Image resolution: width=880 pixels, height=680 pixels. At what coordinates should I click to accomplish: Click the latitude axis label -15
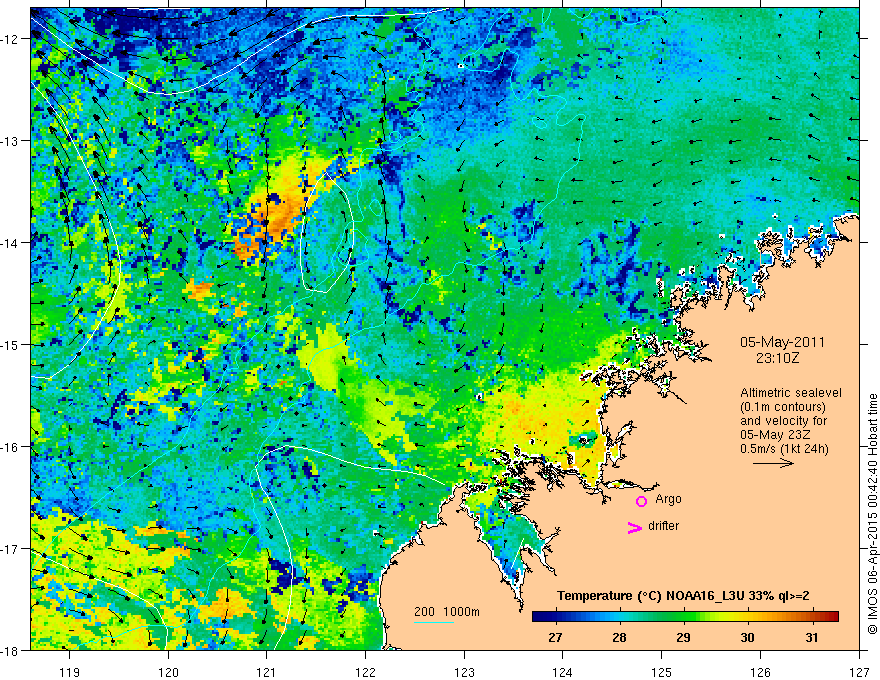[x=10, y=345]
